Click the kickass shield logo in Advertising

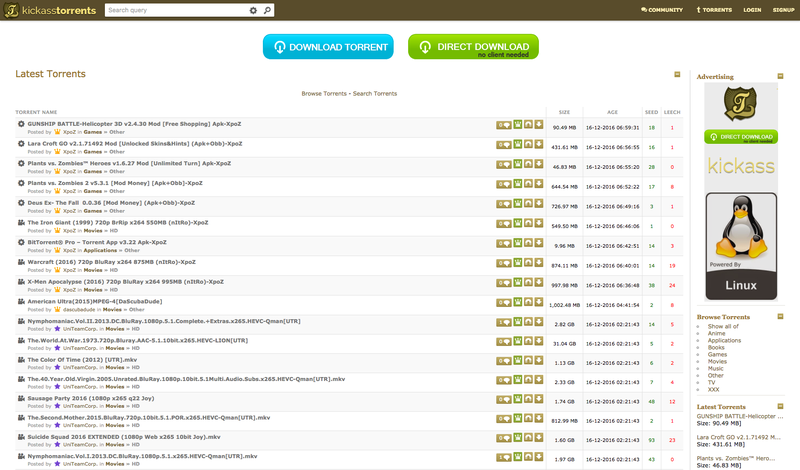tap(740, 104)
